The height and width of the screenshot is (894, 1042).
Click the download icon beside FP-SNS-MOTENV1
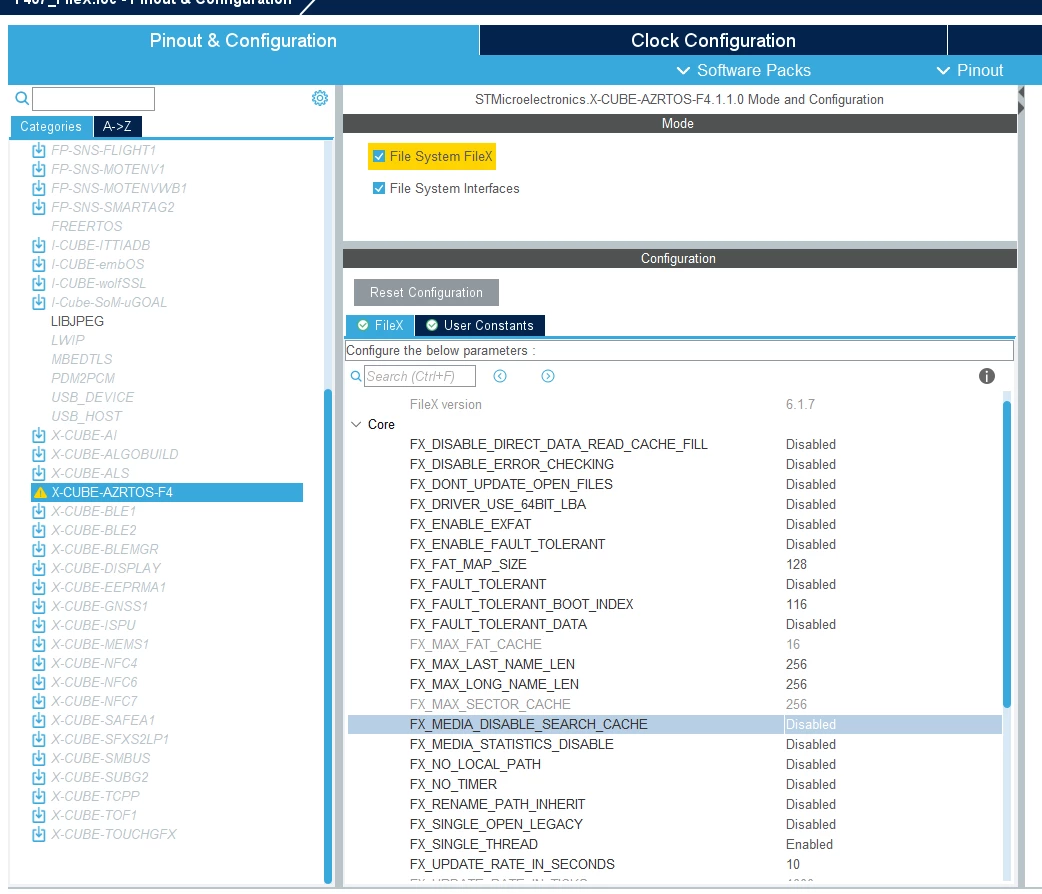(x=39, y=169)
